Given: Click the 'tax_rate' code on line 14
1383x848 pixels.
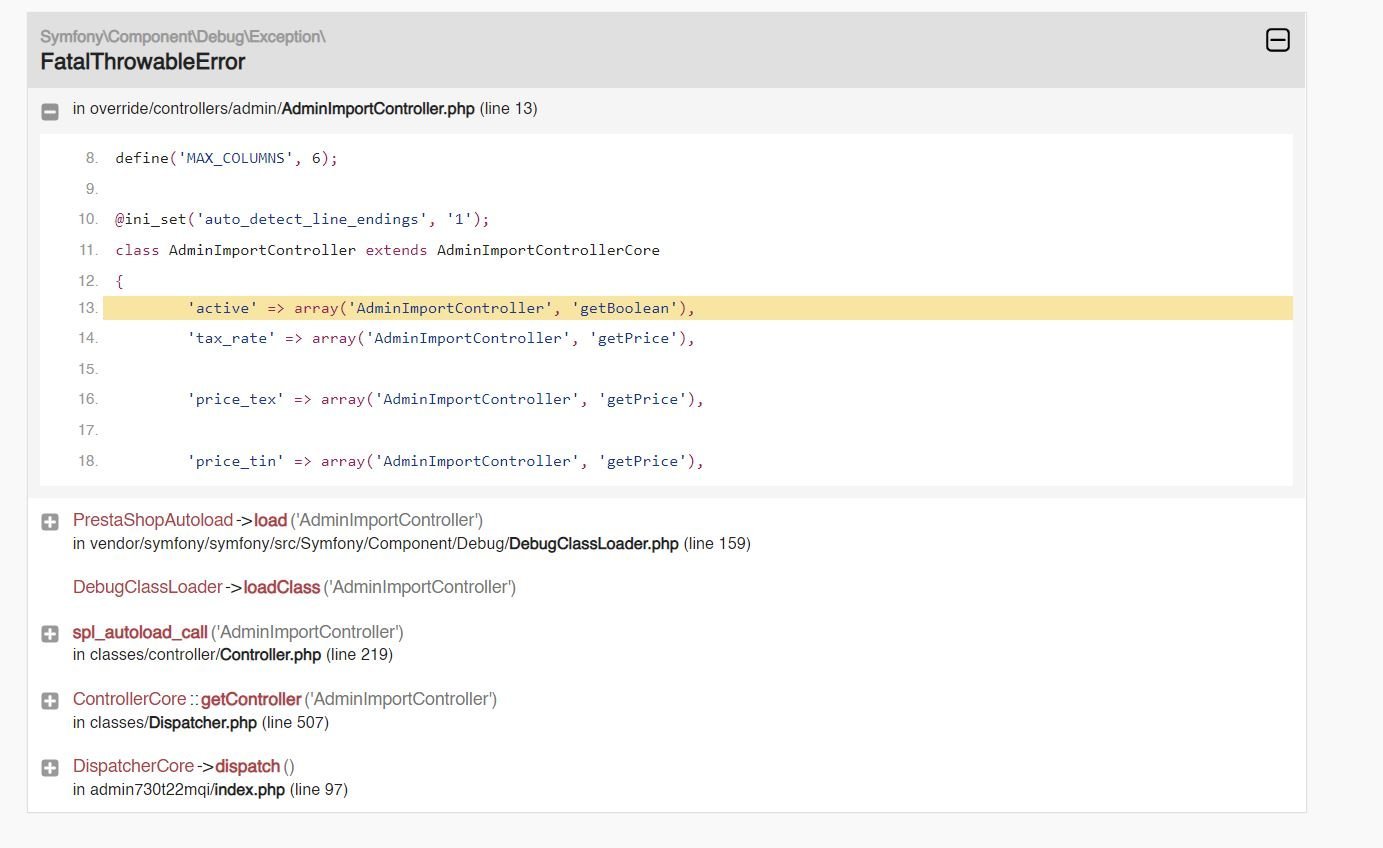Looking at the screenshot, I should [x=441, y=338].
